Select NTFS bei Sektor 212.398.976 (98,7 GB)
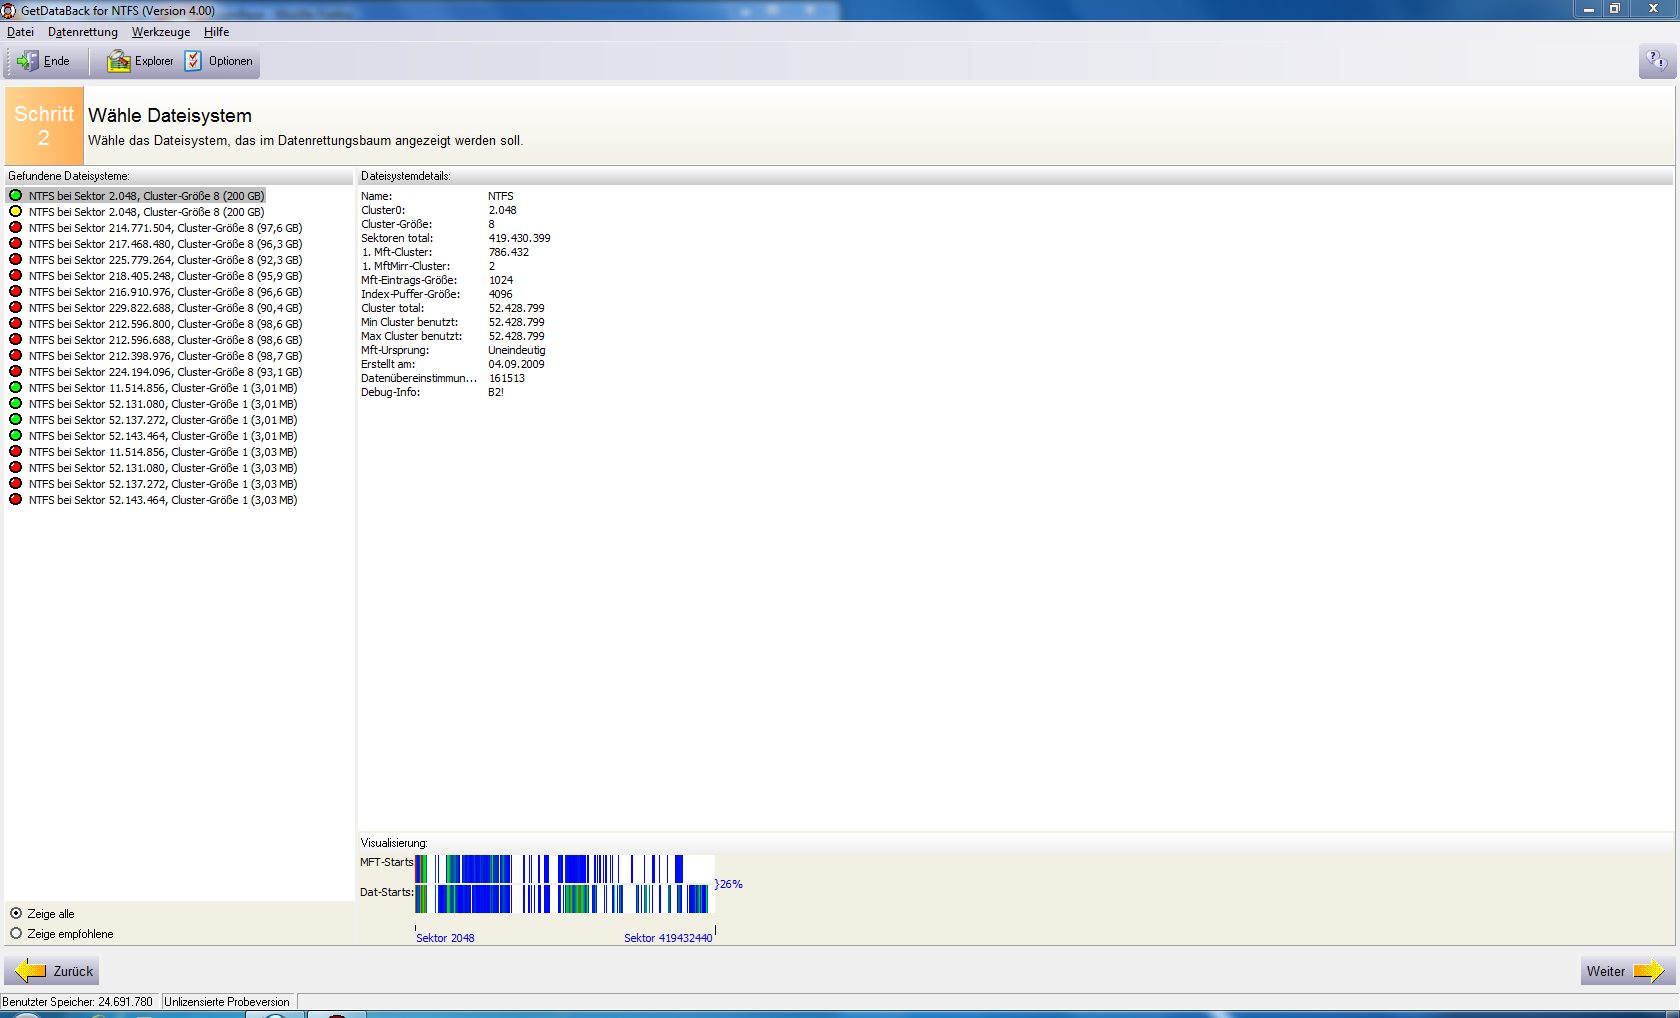This screenshot has height=1018, width=1680. tap(165, 356)
